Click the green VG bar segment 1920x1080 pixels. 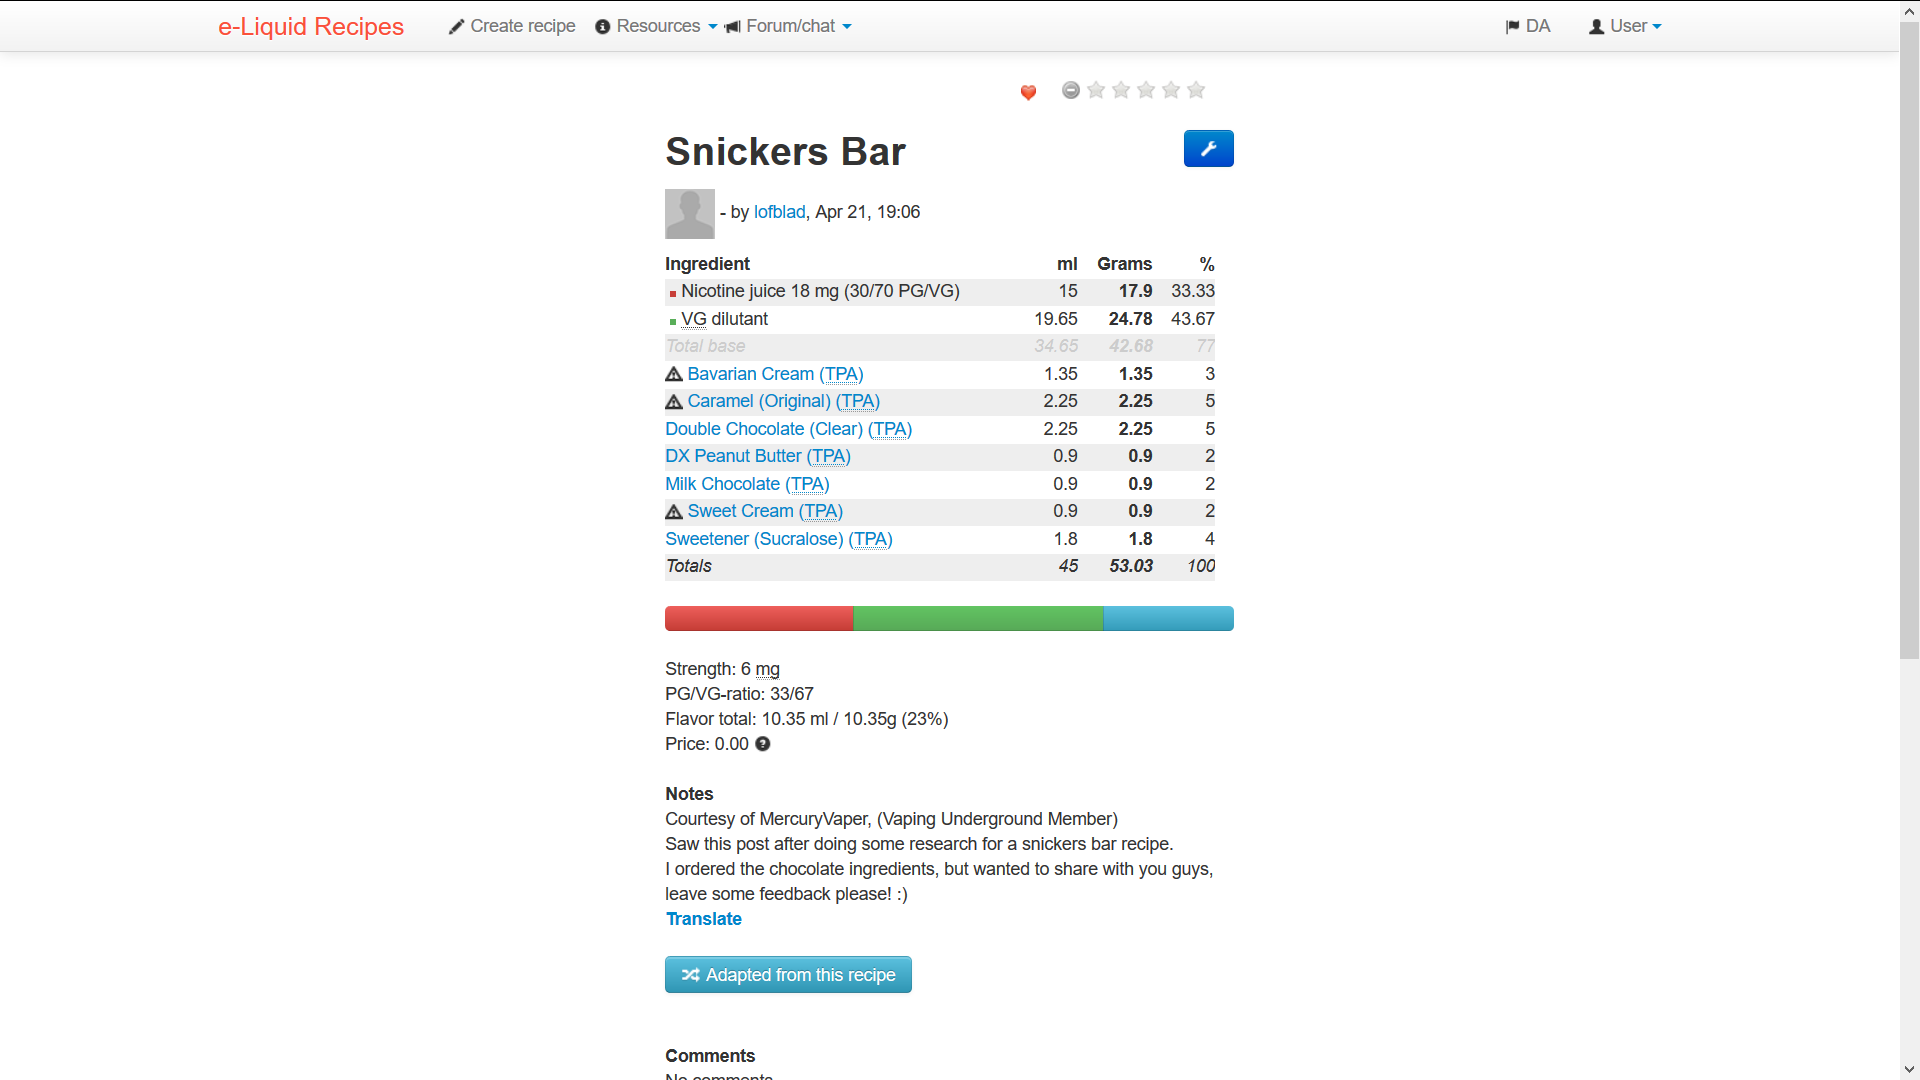tap(978, 618)
